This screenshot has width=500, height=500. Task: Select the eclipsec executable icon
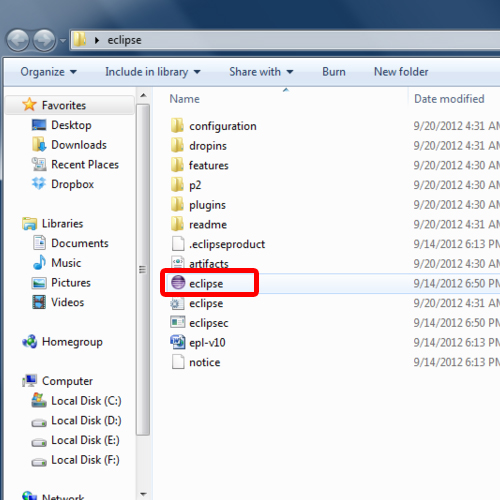pos(177,322)
